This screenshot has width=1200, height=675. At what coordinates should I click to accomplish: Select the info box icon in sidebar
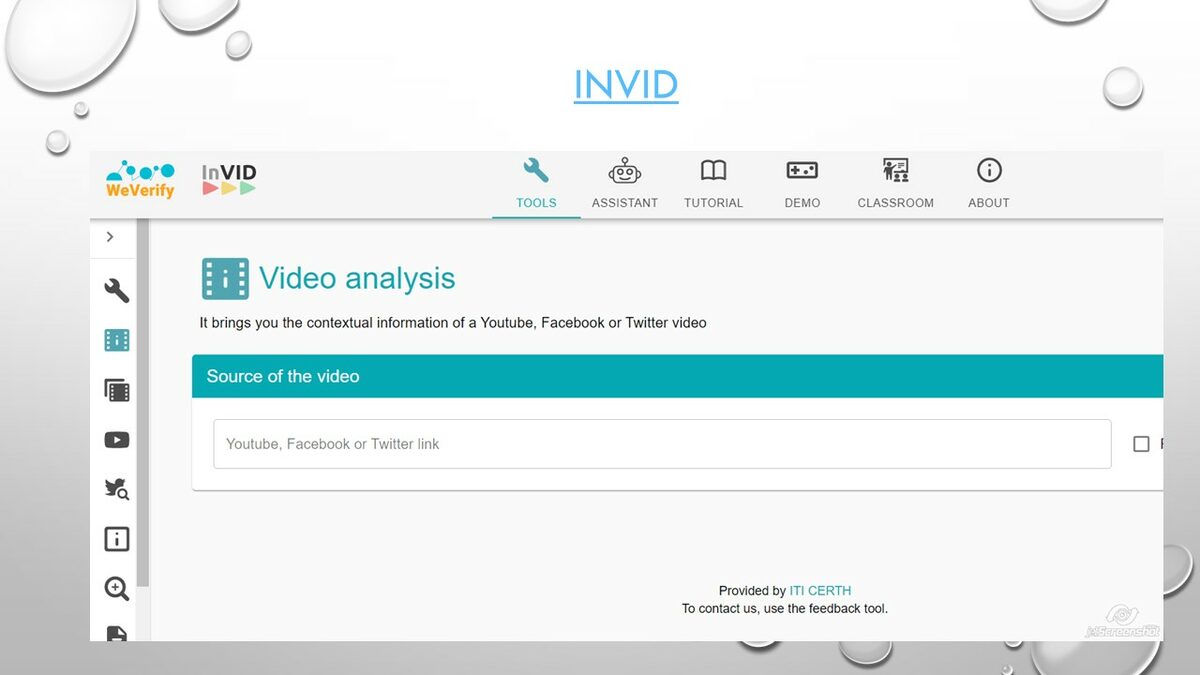[117, 539]
